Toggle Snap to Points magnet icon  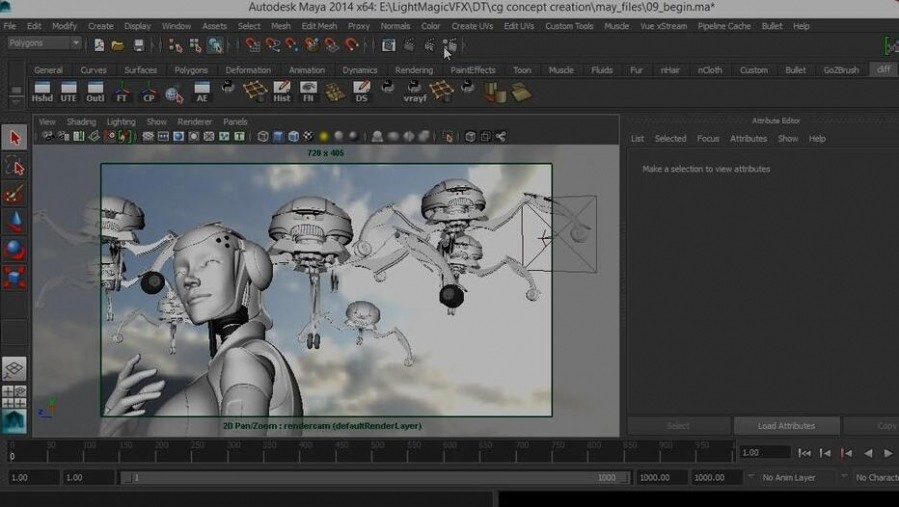click(292, 45)
